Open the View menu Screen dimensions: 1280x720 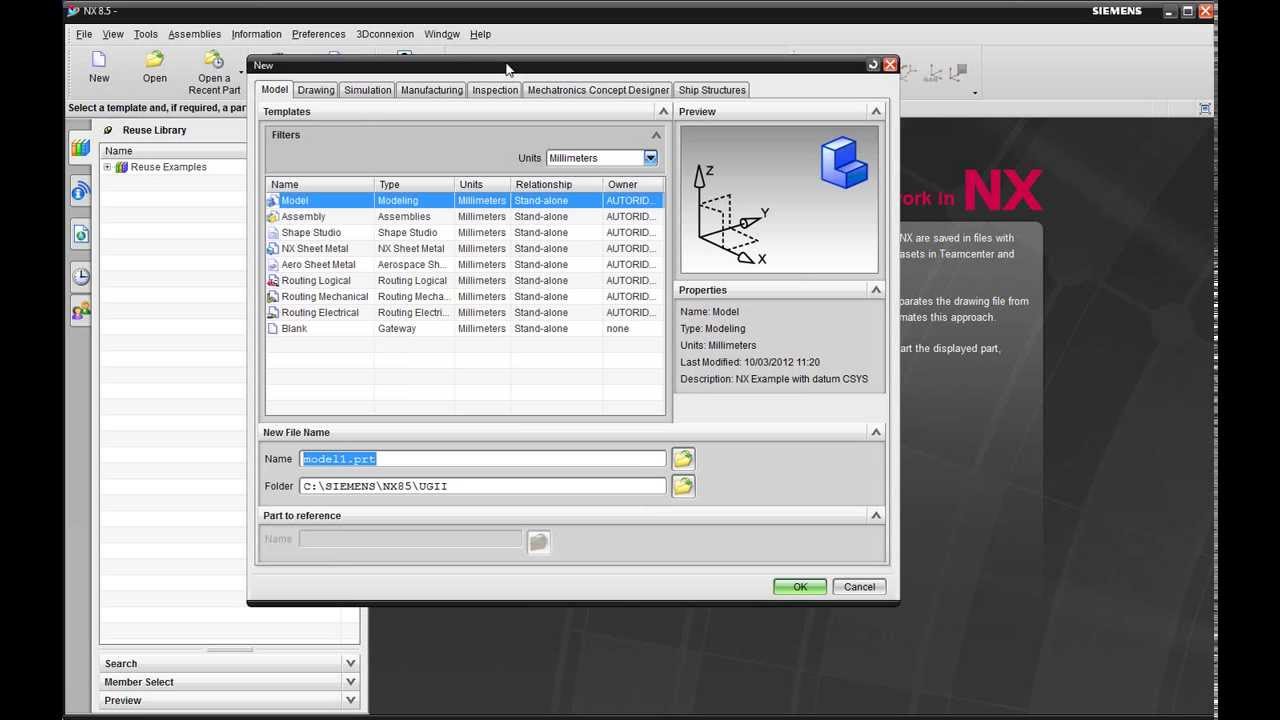point(113,34)
